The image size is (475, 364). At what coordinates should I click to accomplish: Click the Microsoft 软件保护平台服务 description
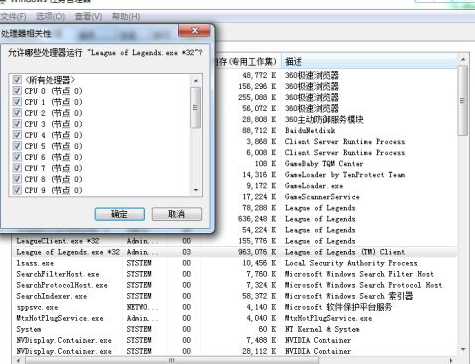coord(338,307)
